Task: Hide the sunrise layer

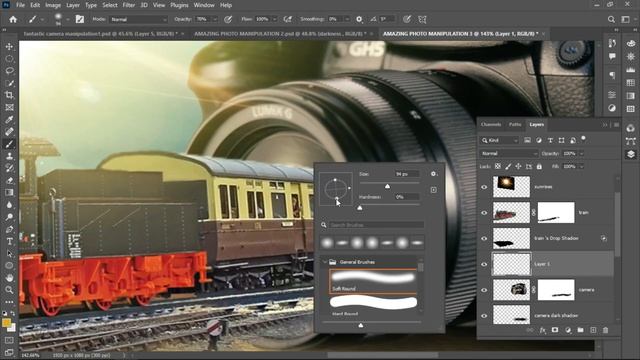Action: point(484,187)
